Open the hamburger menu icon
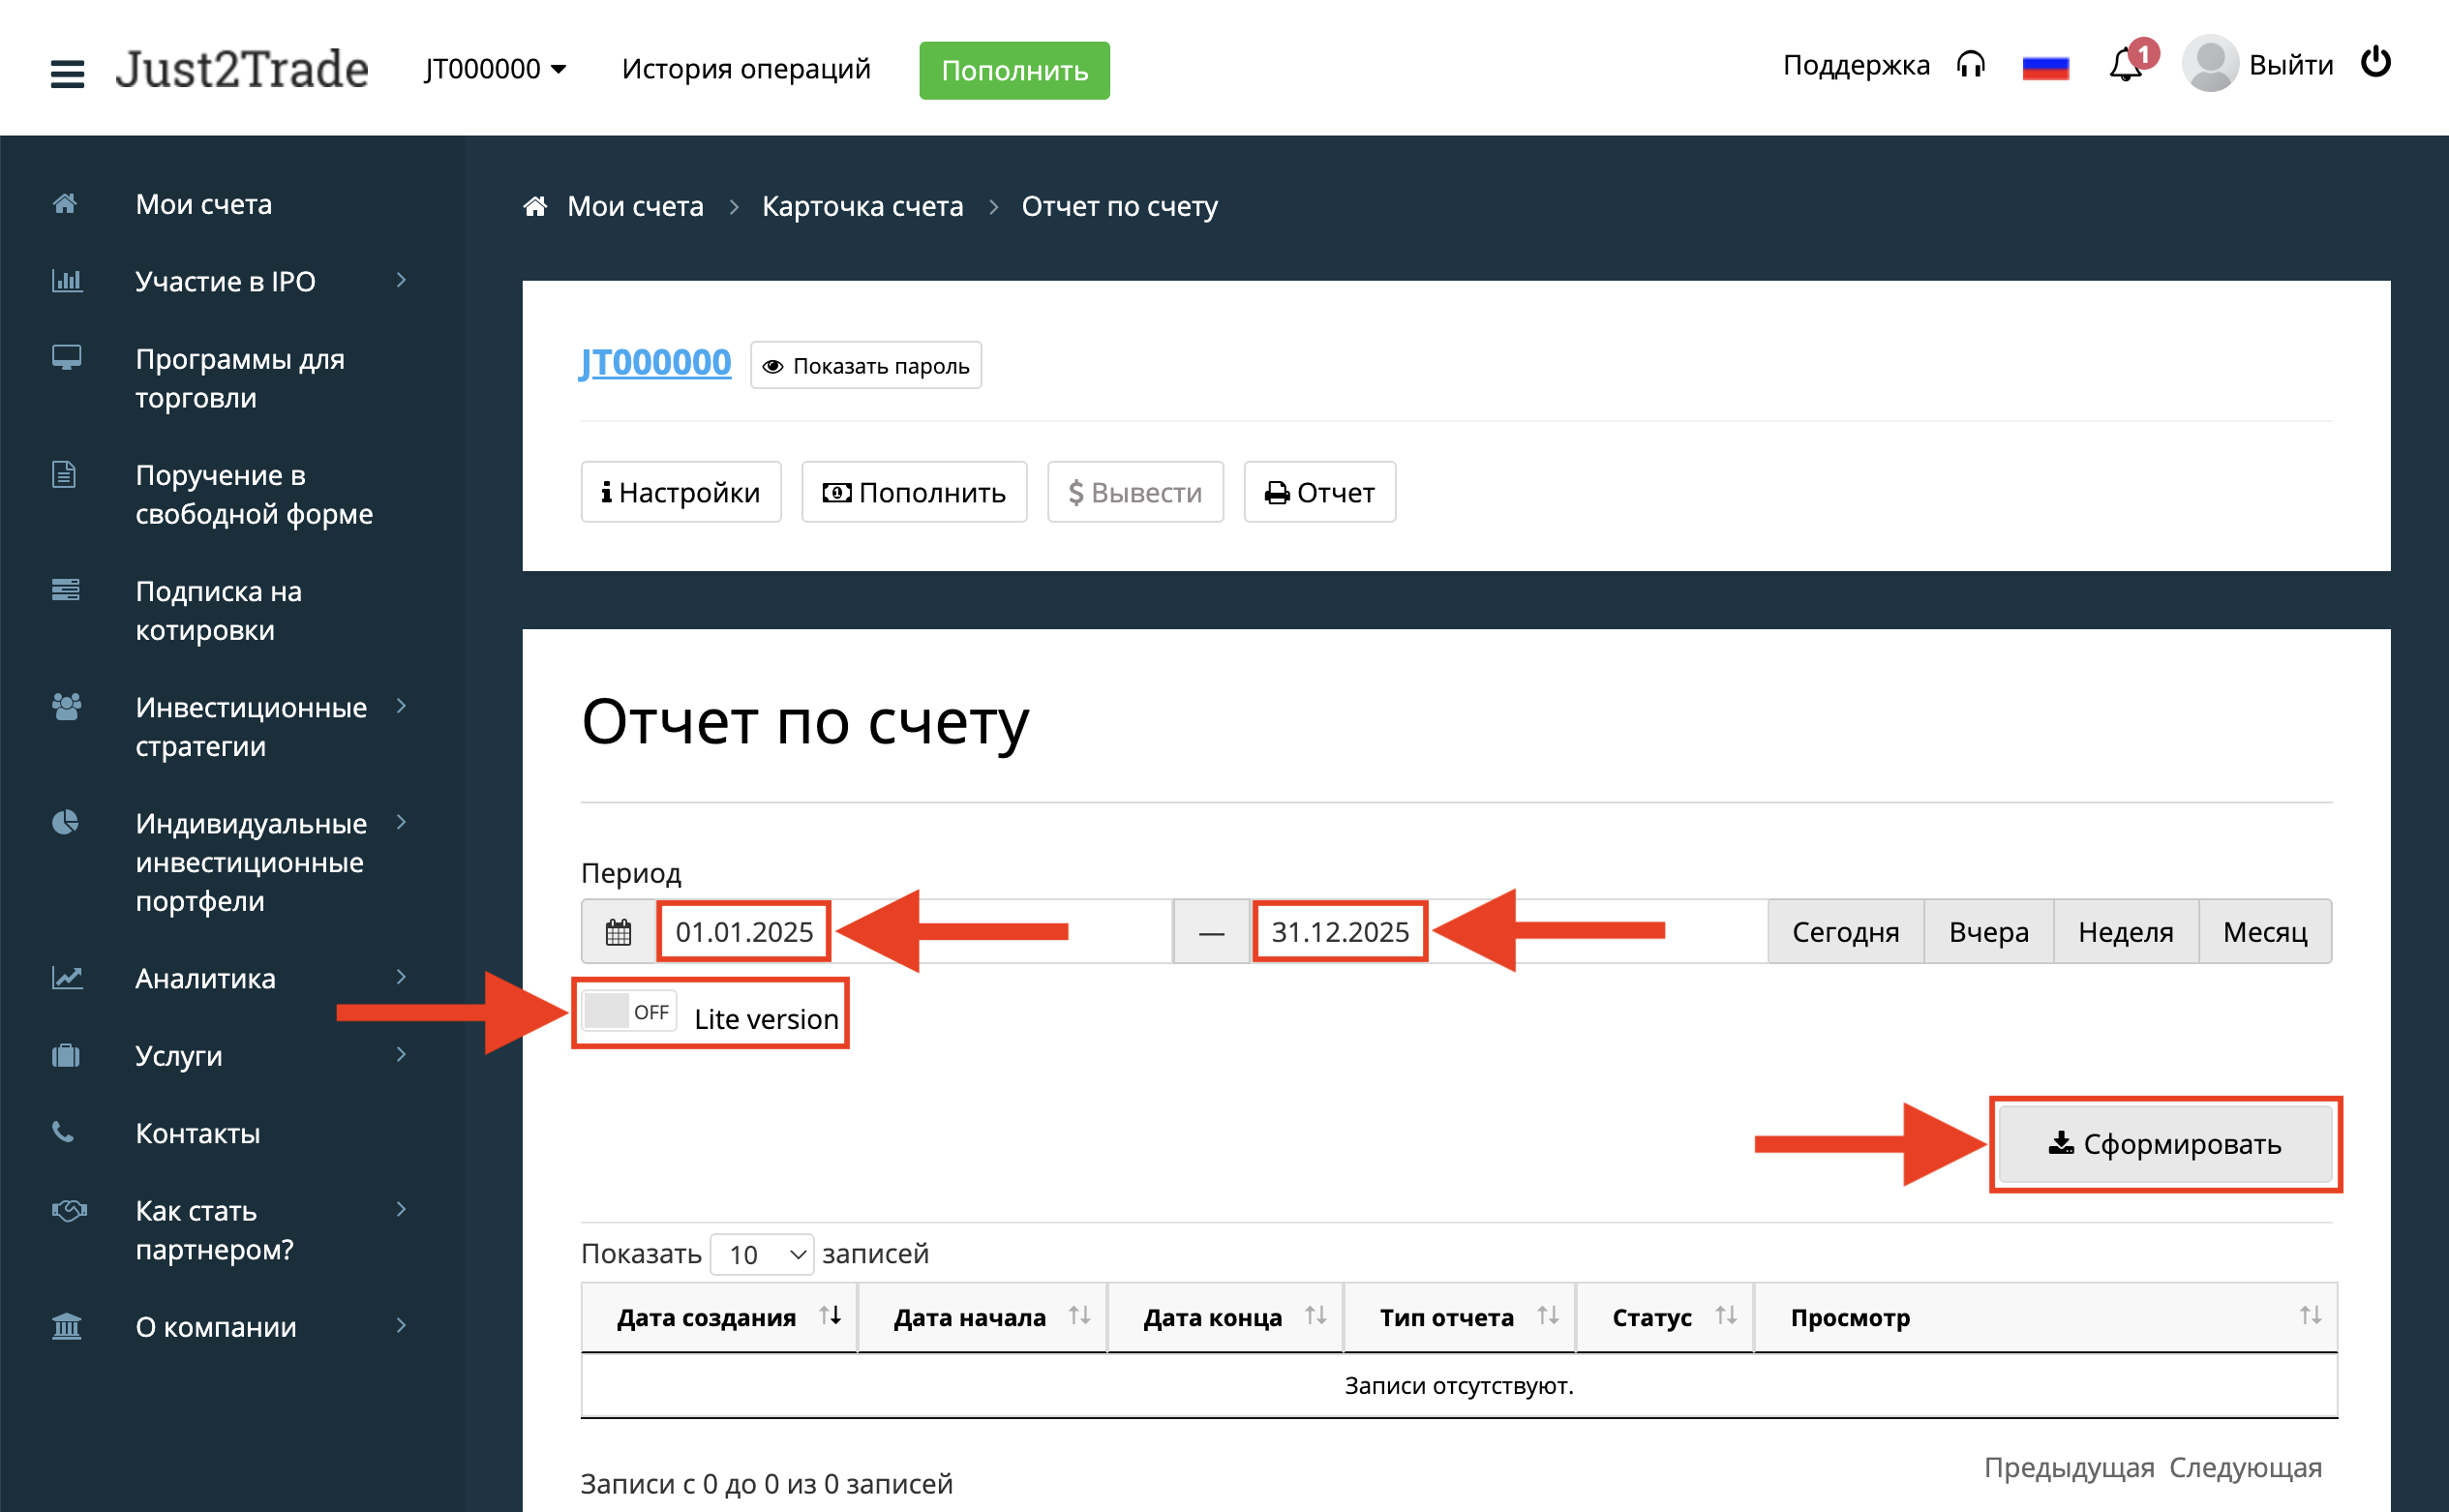The width and height of the screenshot is (2449, 1512). point(67,72)
